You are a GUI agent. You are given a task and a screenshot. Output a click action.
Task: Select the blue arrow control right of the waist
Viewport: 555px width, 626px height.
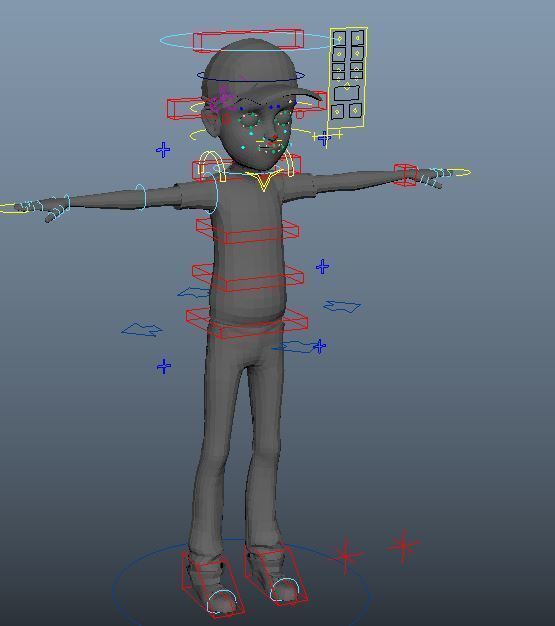[342, 306]
